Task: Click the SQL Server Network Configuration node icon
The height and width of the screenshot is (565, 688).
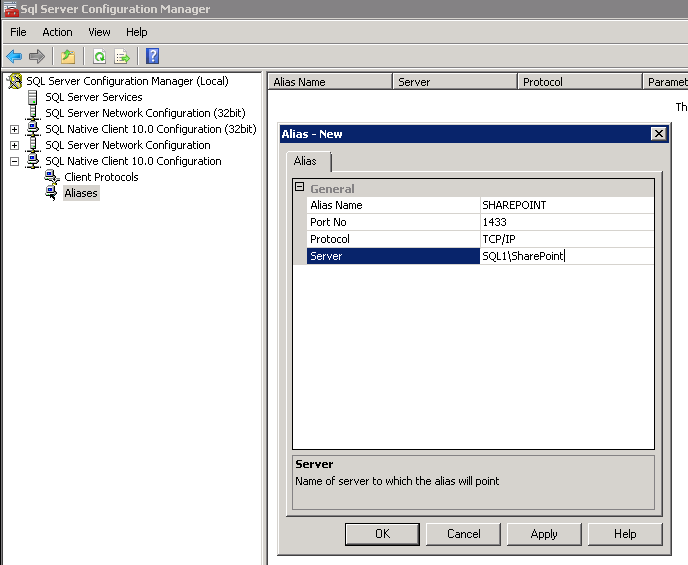Action: click(32, 145)
